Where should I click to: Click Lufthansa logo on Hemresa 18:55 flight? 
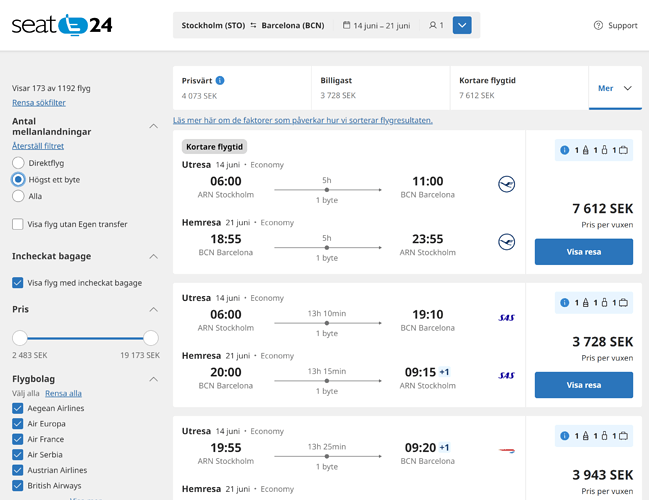(506, 242)
